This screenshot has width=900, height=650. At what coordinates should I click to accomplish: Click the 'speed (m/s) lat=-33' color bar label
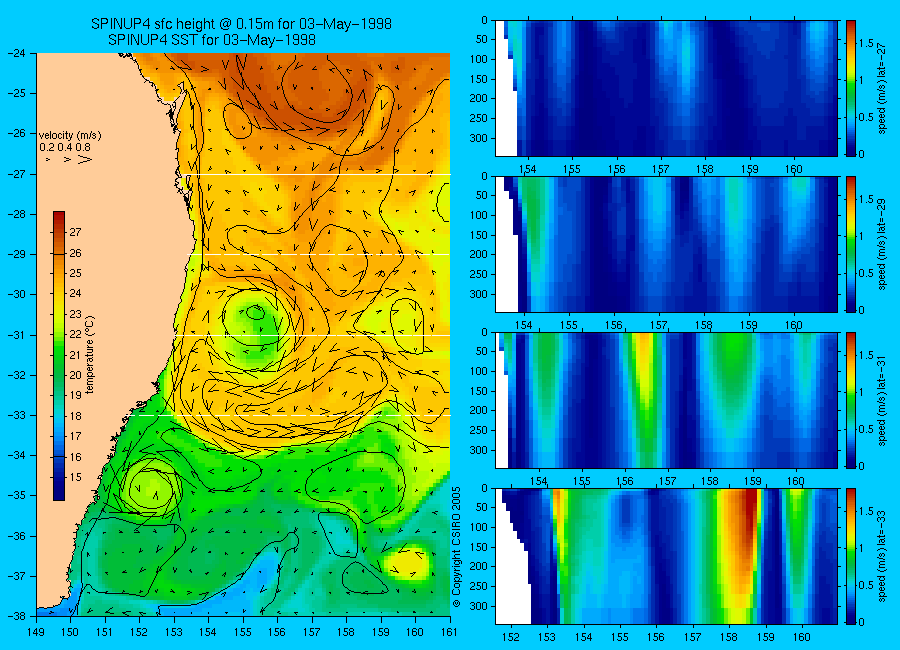click(882, 556)
